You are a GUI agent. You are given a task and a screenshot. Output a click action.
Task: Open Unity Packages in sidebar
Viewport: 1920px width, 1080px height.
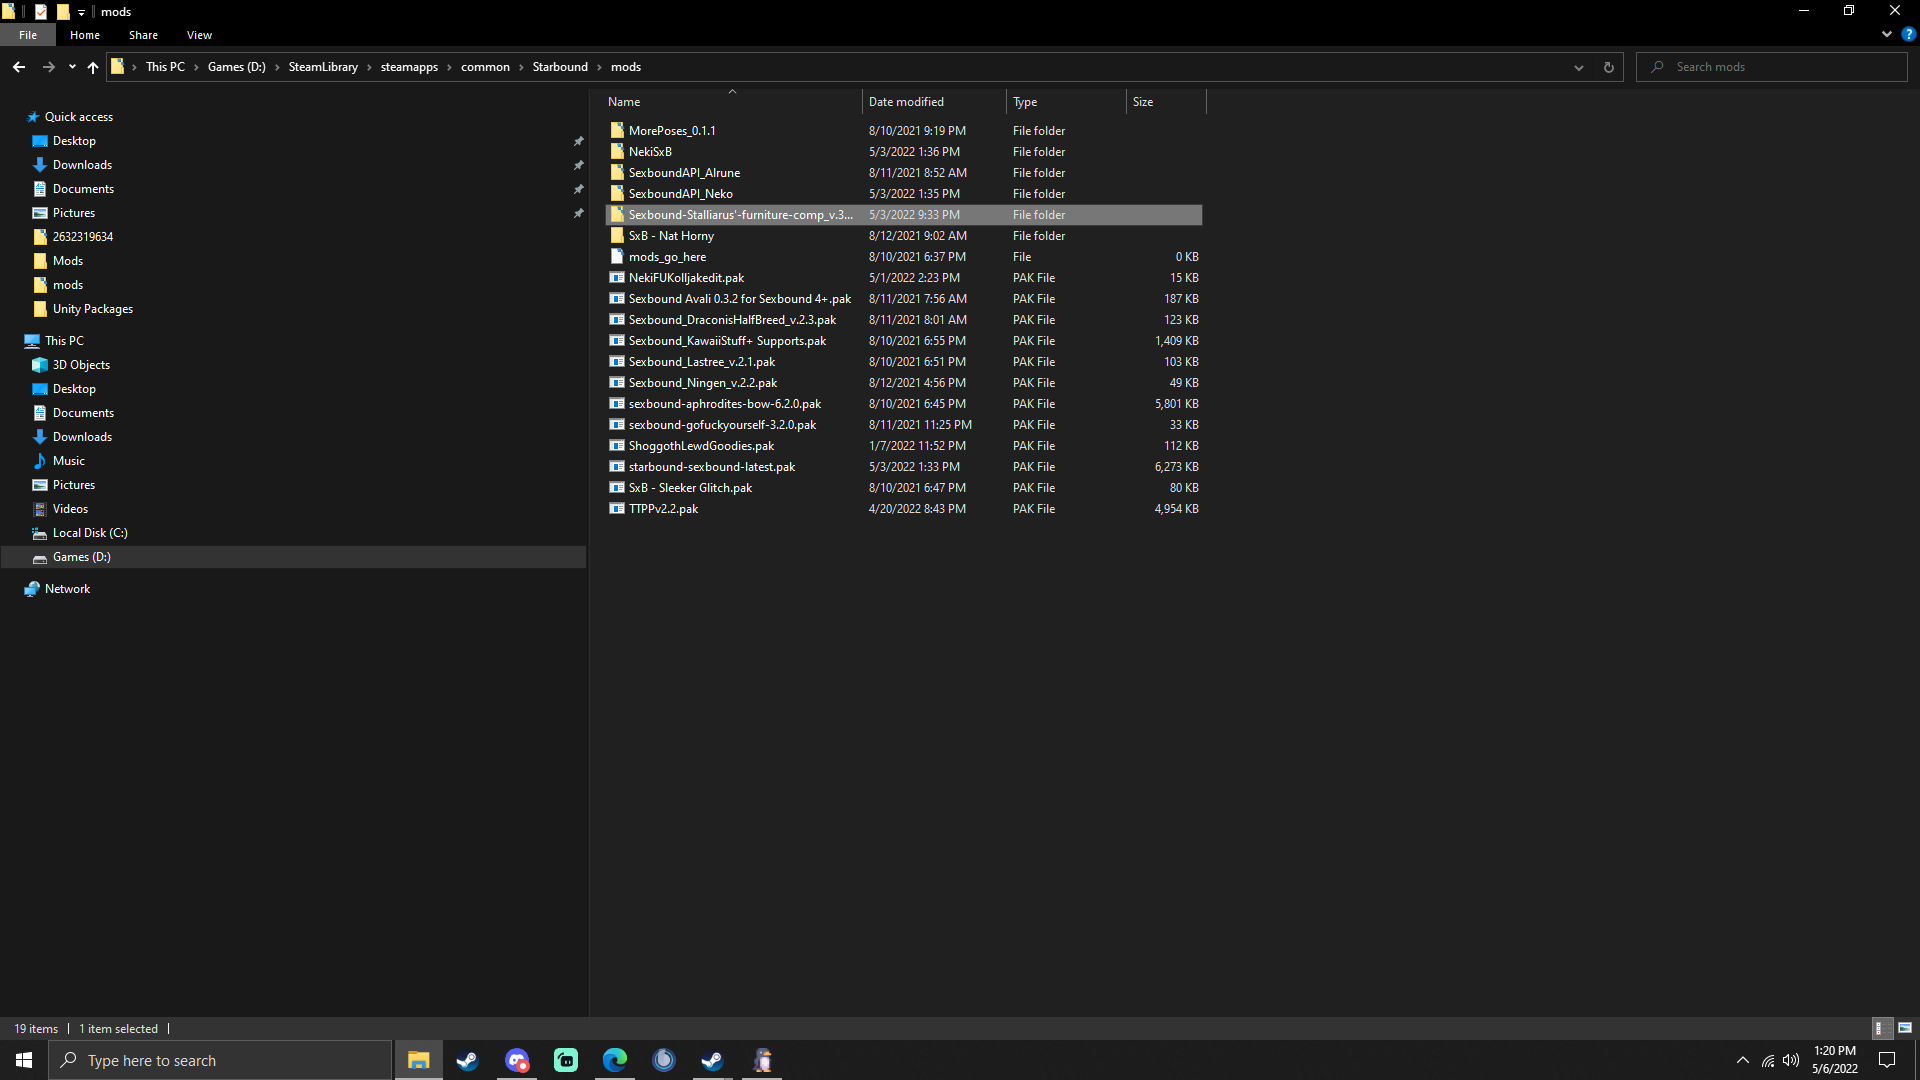(92, 309)
